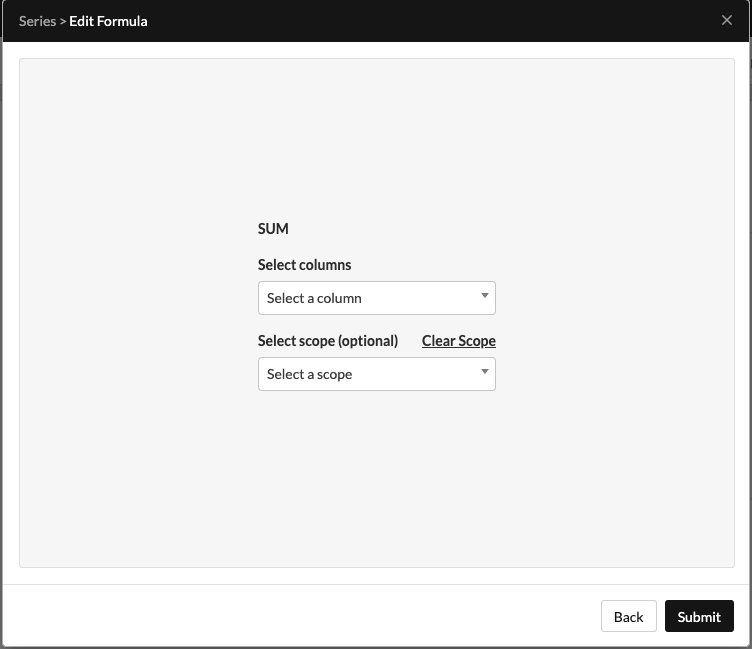Submit the formula

click(699, 616)
